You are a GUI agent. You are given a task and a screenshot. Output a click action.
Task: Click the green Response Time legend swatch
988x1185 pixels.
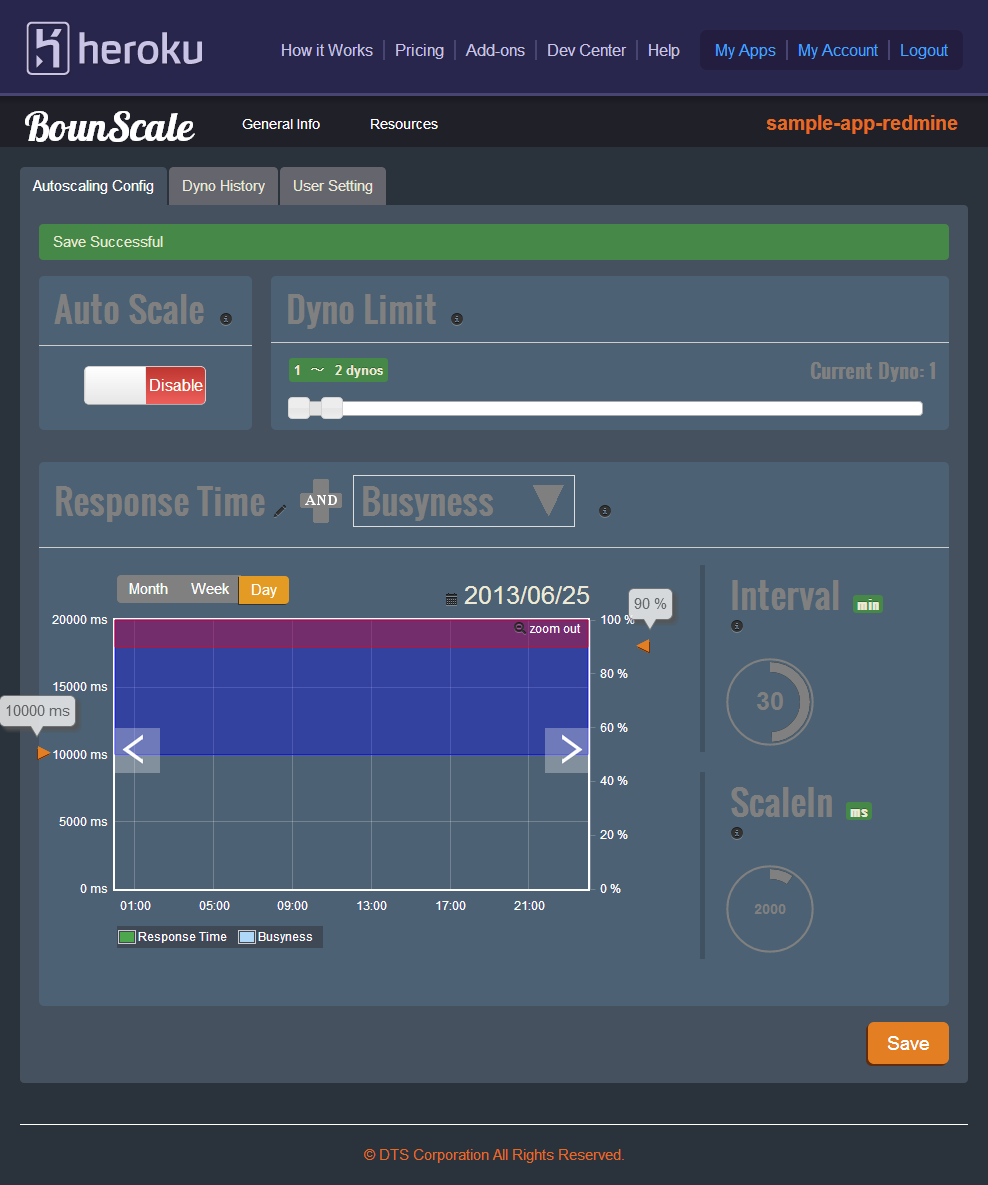click(127, 937)
